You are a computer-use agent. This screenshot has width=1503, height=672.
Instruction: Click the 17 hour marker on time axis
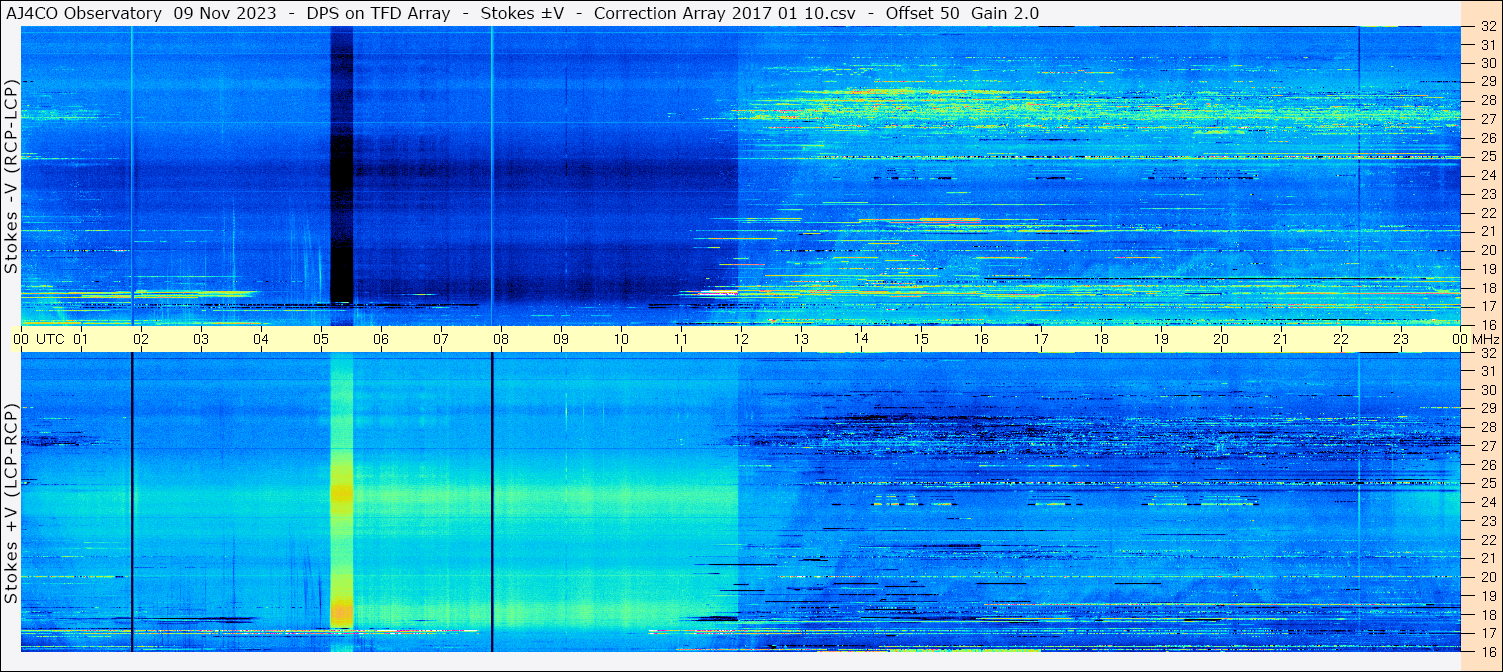(1041, 339)
